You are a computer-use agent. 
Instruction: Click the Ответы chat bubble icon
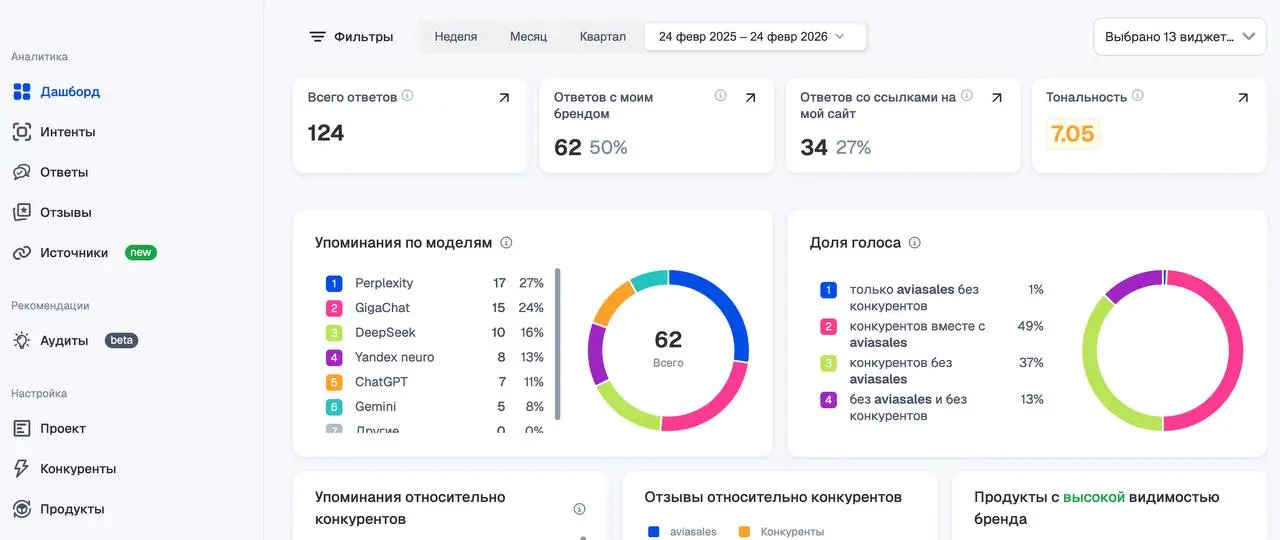coord(22,172)
